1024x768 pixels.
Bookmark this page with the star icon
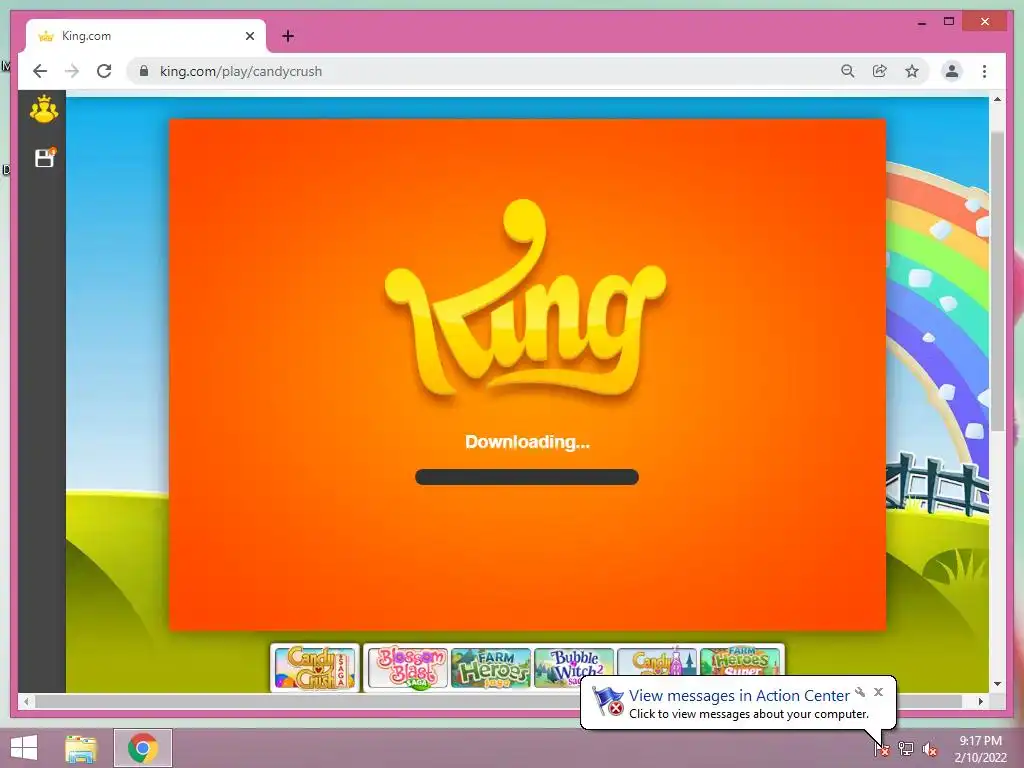(912, 71)
